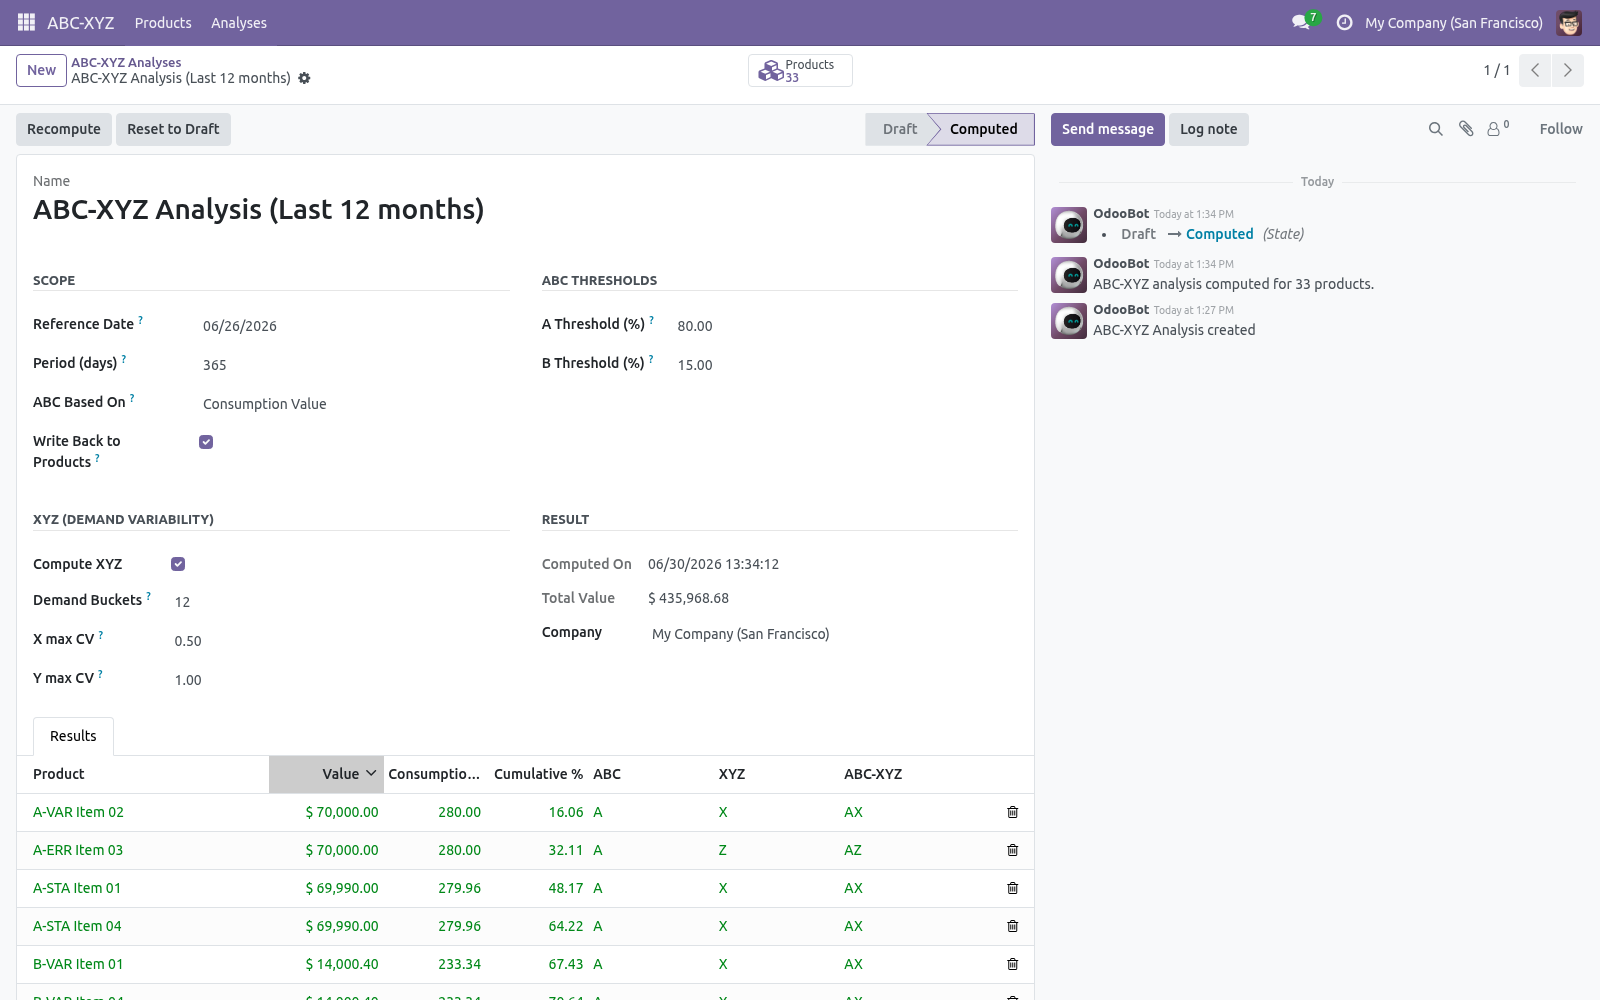The width and height of the screenshot is (1600, 1000).
Task: Delete the A-STA Item 04 result row
Action: tap(1012, 926)
